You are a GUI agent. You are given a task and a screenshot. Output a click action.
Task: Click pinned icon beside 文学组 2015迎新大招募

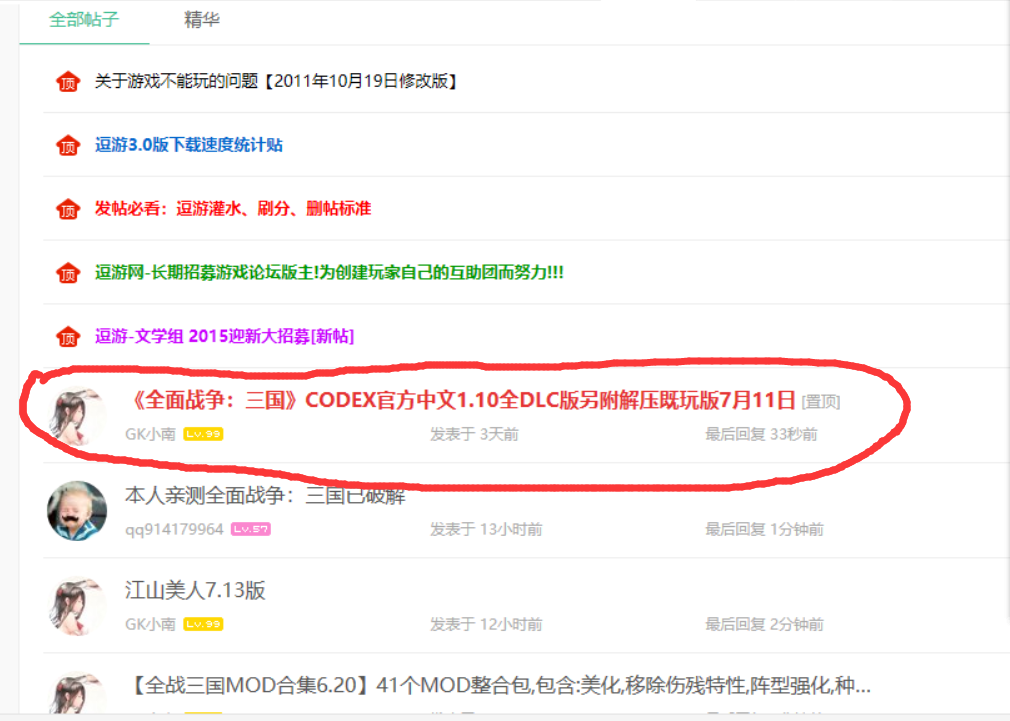(x=68, y=337)
